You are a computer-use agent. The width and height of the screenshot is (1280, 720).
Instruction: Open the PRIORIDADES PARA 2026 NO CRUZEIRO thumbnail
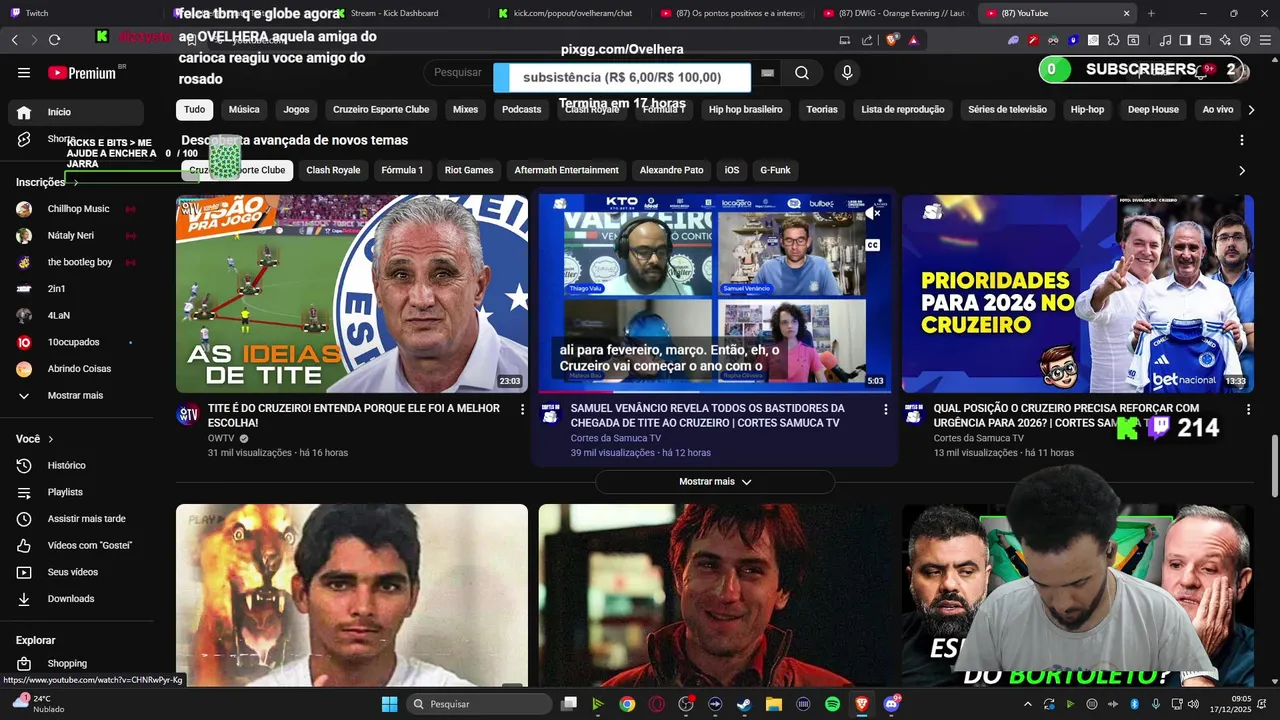tap(1078, 294)
